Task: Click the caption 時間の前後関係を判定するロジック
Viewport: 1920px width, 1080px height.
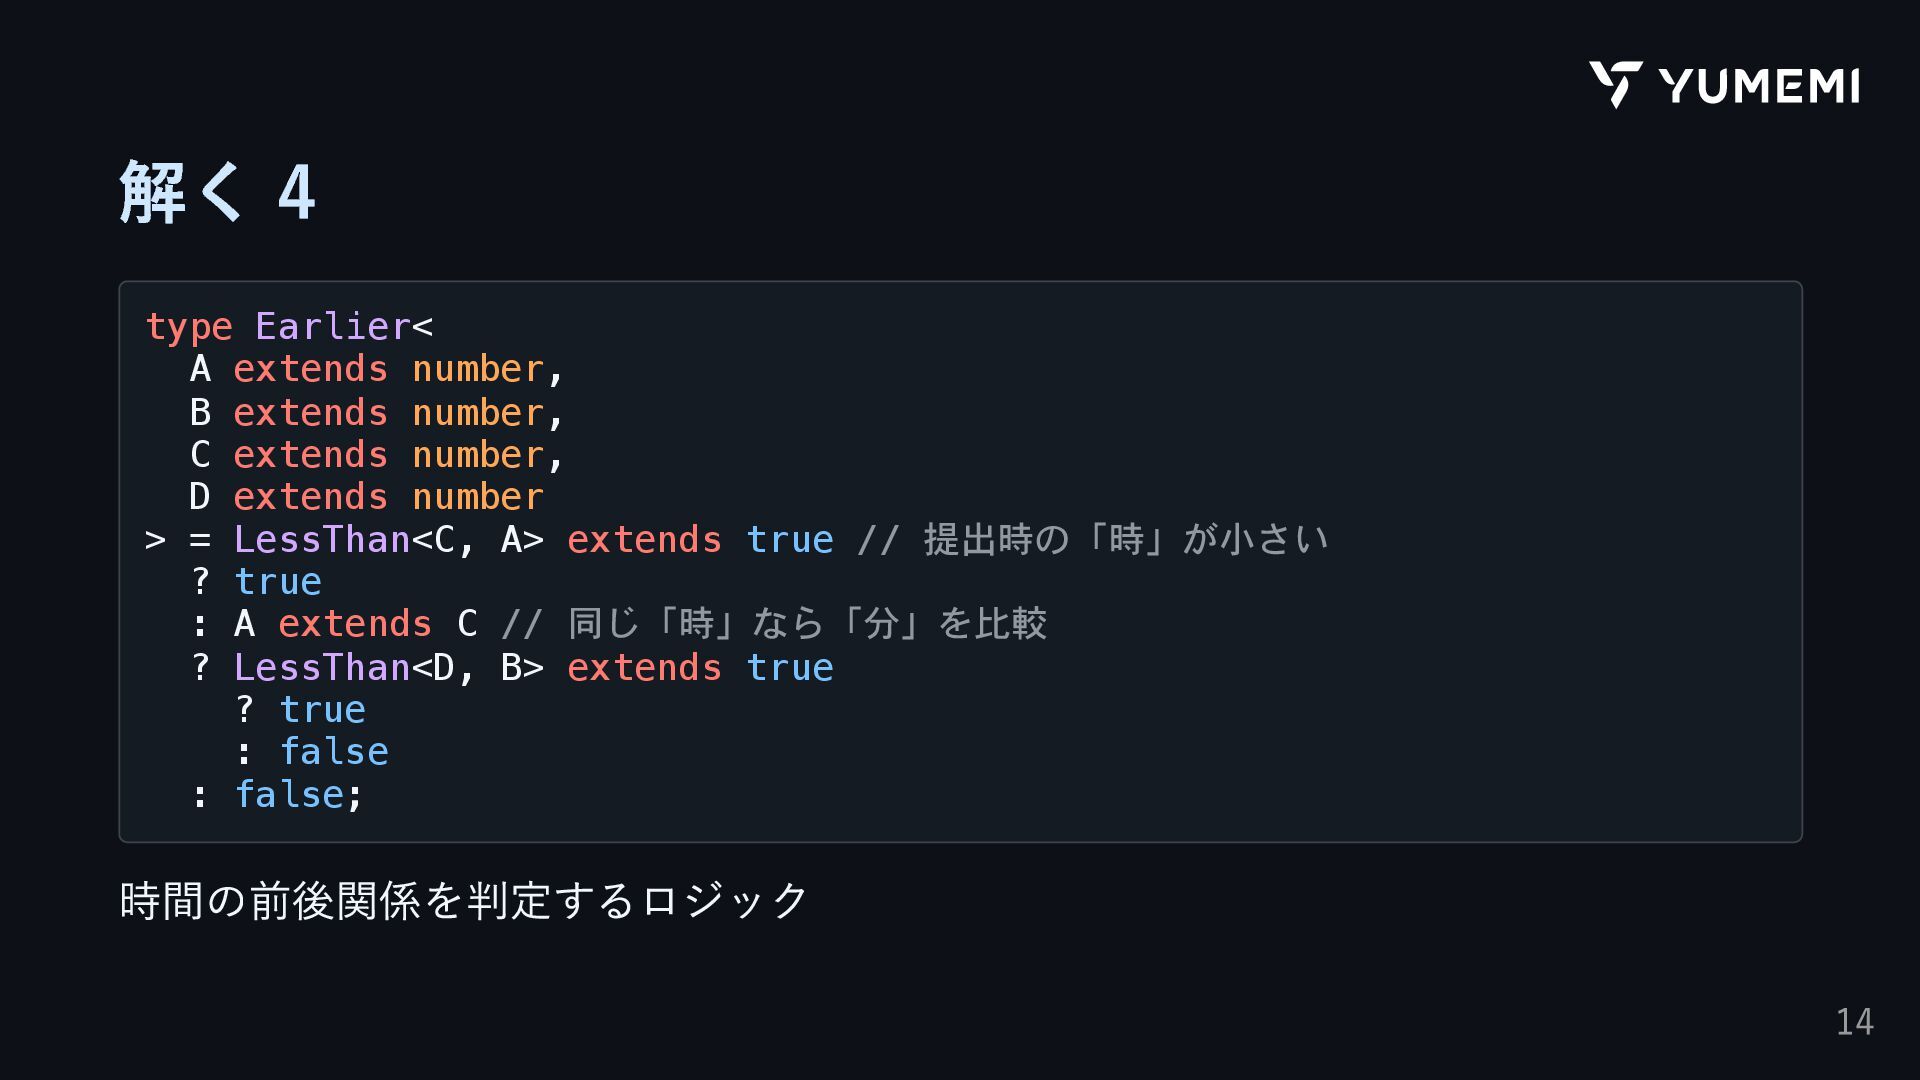Action: [x=463, y=900]
